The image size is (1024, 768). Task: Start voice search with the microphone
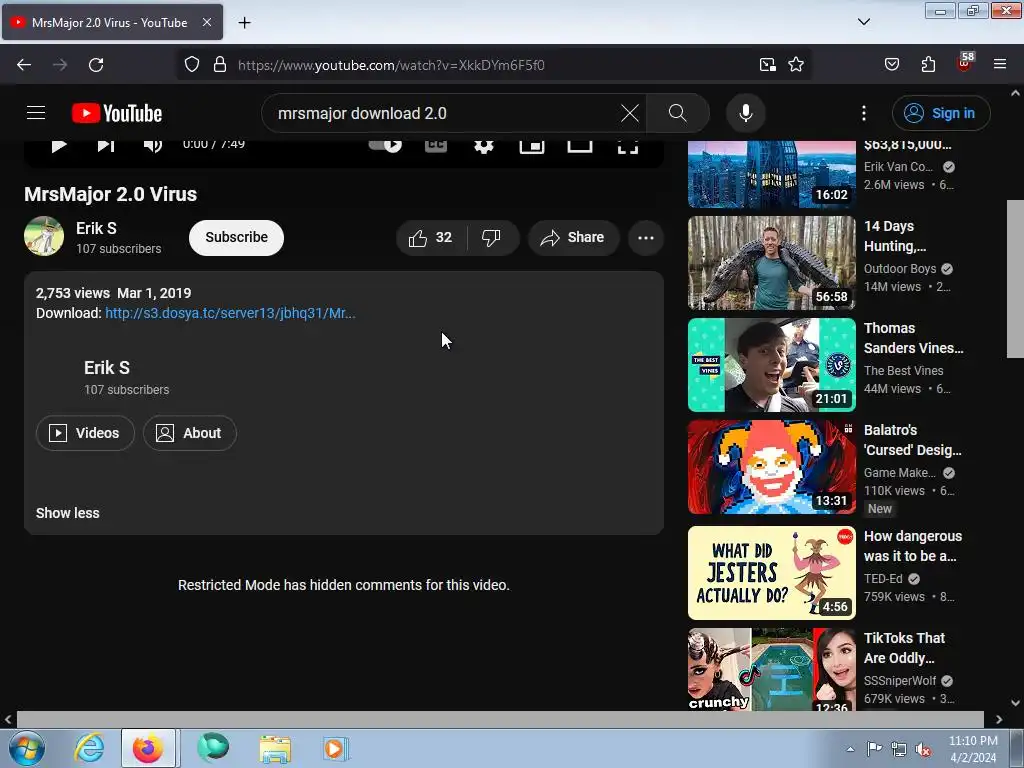coord(746,113)
